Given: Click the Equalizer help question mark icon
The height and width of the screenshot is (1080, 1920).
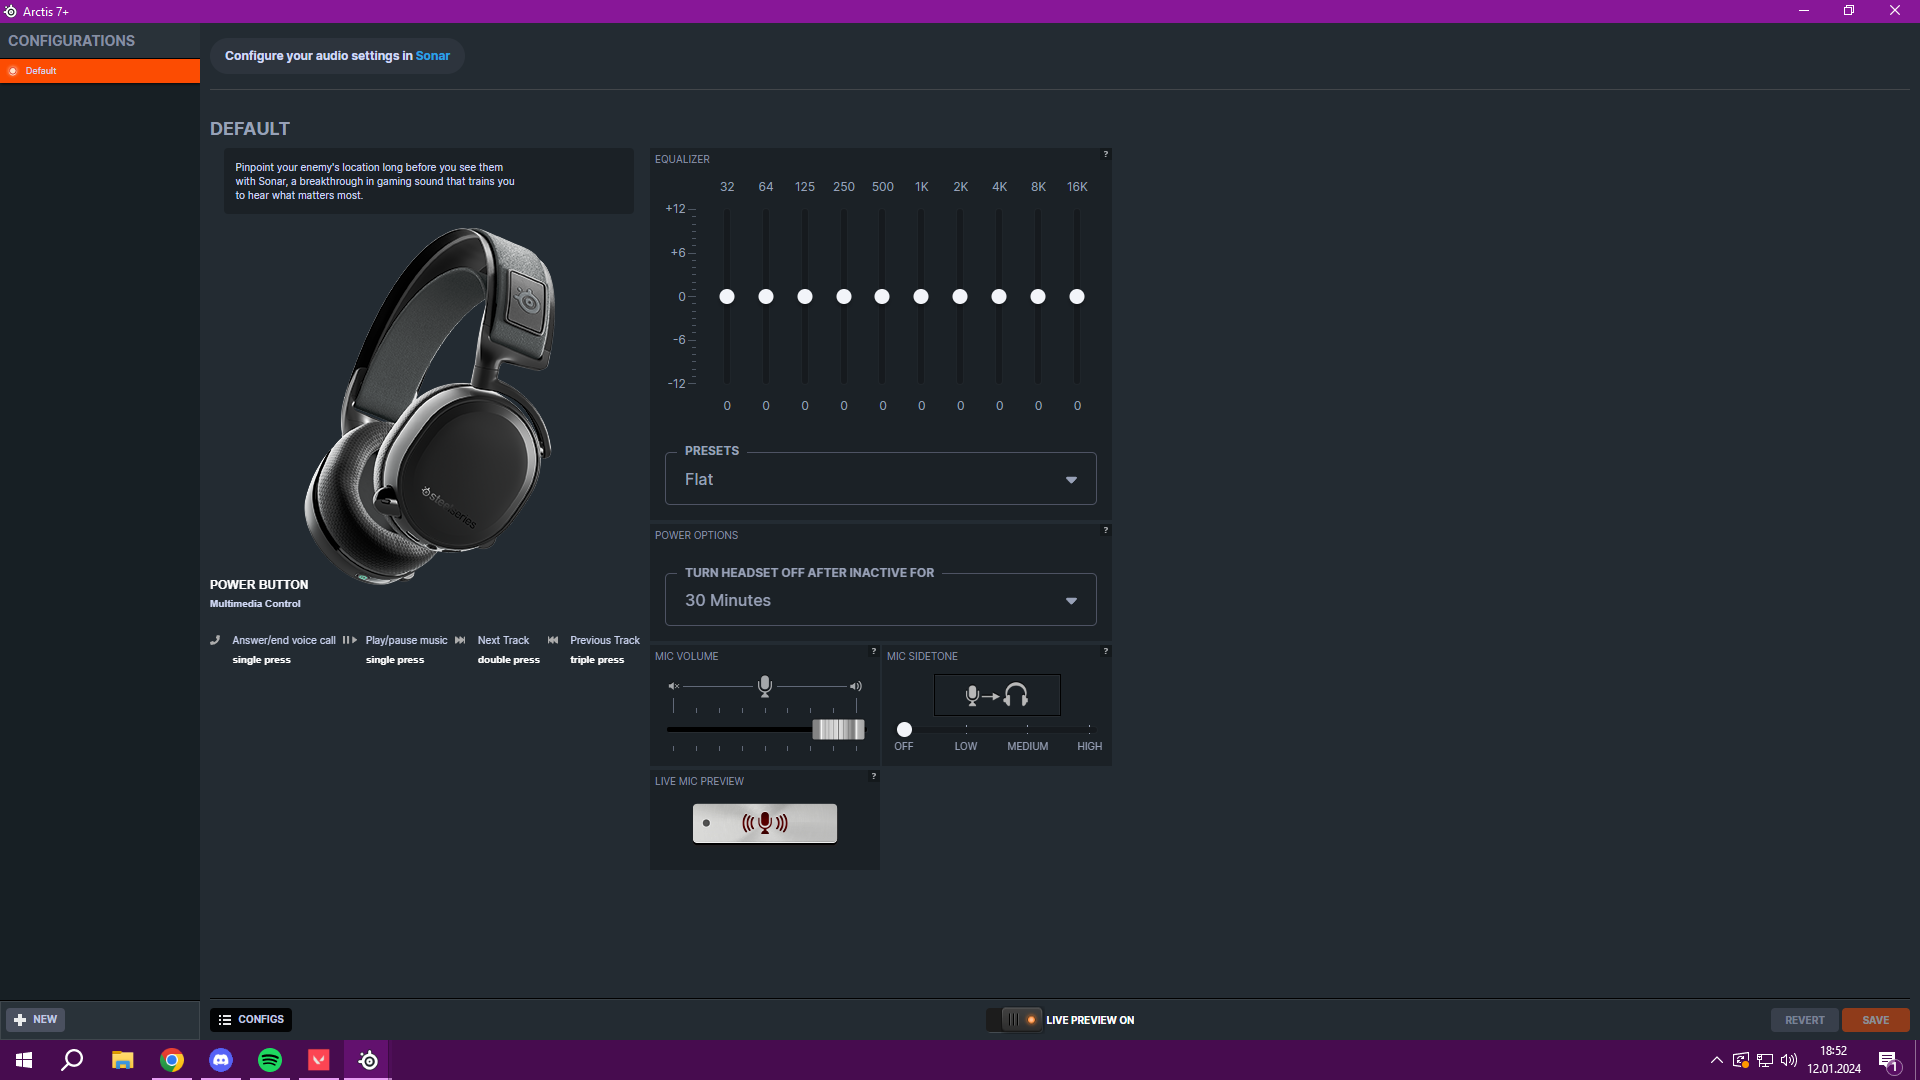Looking at the screenshot, I should click(1105, 154).
